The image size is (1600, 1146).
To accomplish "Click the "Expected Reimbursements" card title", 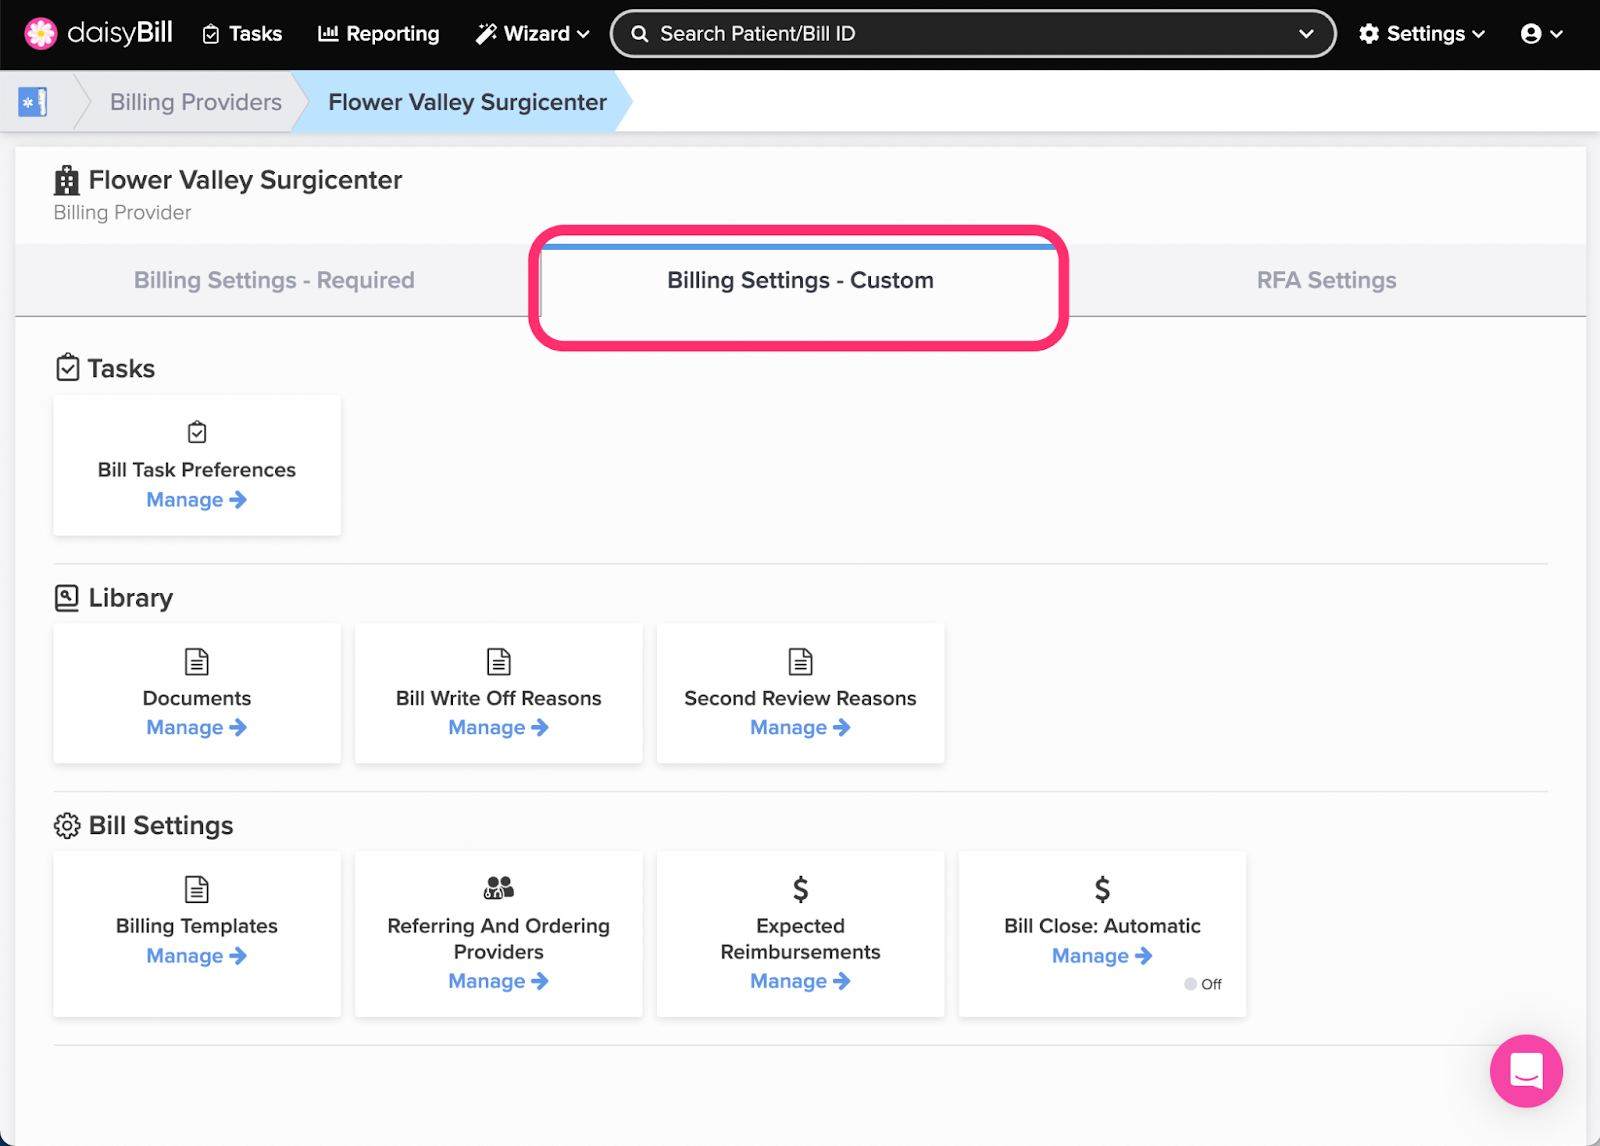I will [800, 939].
